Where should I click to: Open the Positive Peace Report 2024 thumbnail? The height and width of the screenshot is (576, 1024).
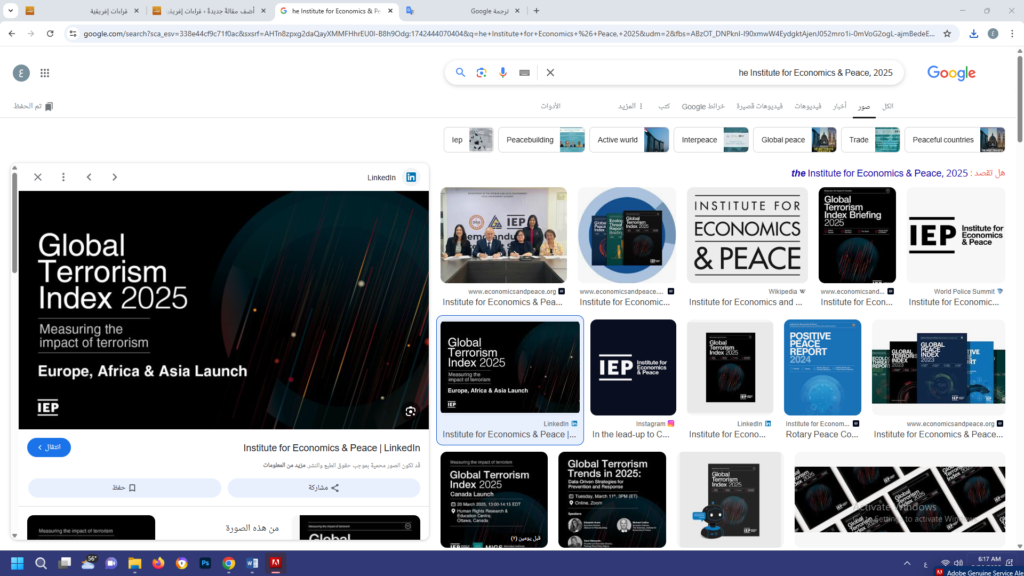pyautogui.click(x=822, y=367)
